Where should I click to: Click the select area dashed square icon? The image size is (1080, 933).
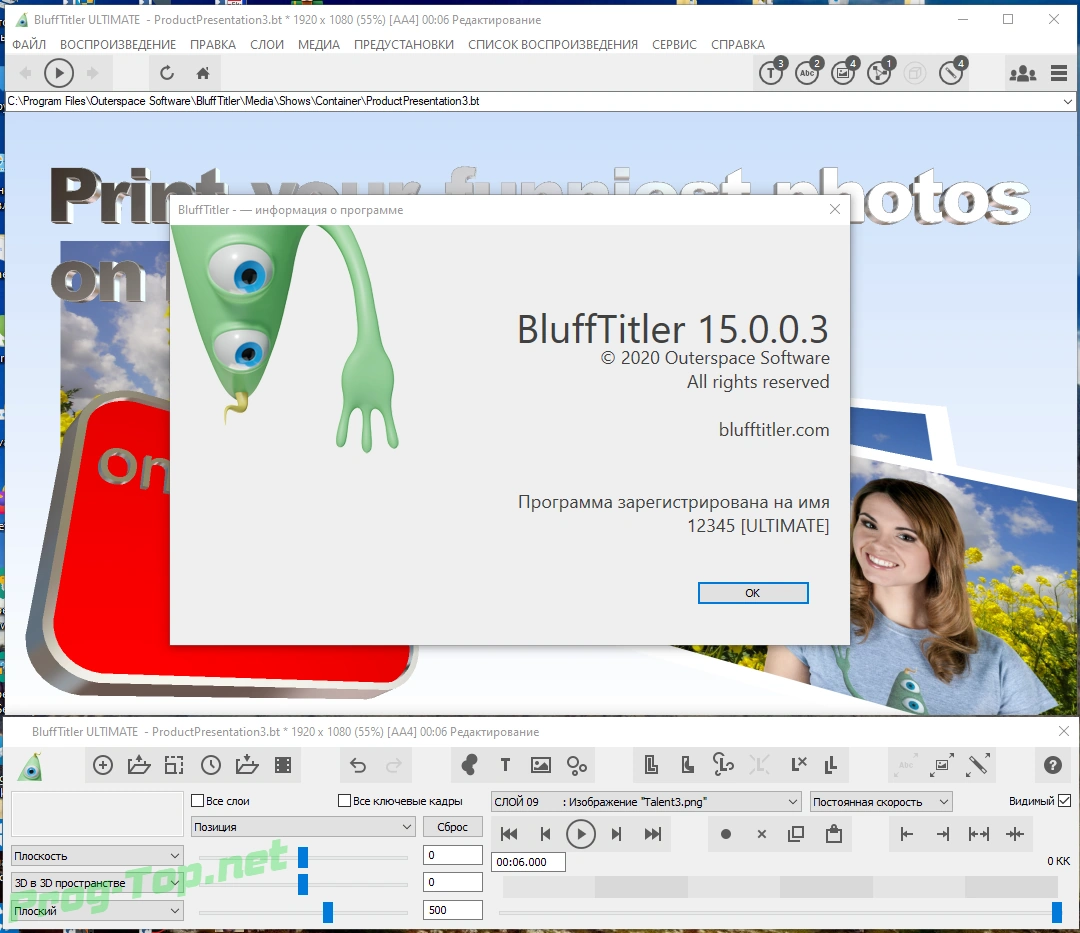point(174,765)
